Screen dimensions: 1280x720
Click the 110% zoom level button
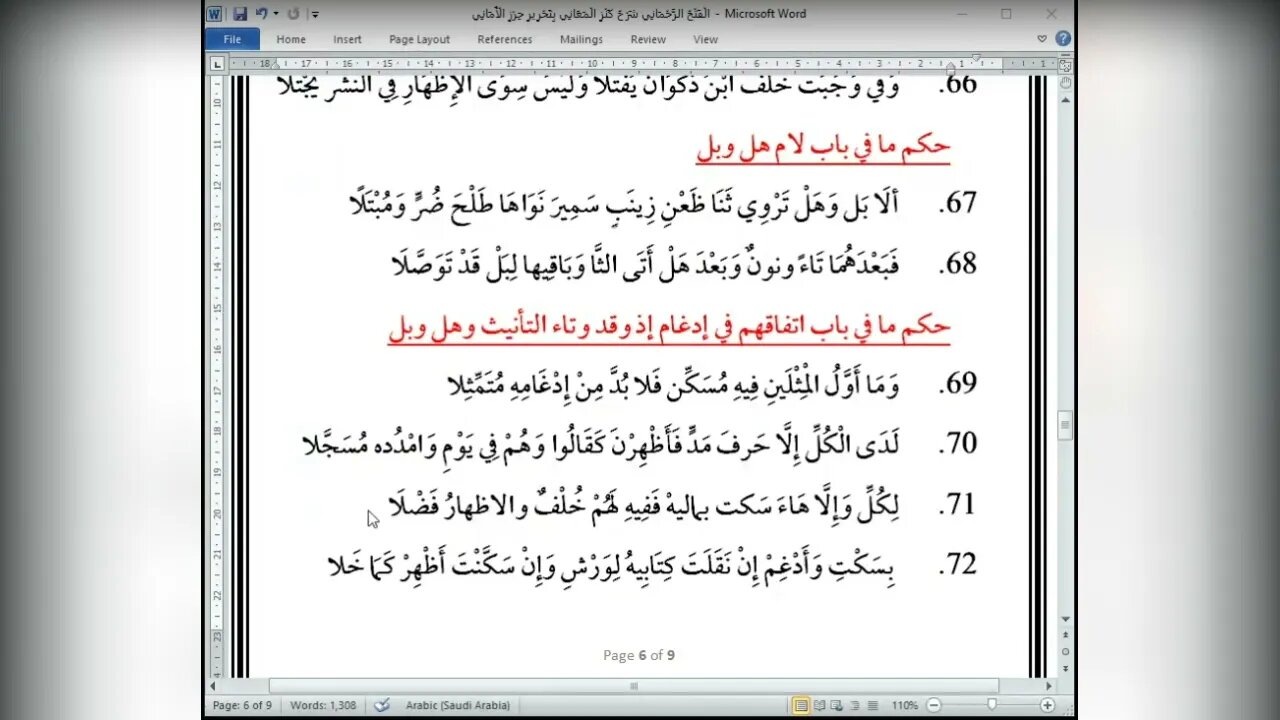tap(905, 705)
